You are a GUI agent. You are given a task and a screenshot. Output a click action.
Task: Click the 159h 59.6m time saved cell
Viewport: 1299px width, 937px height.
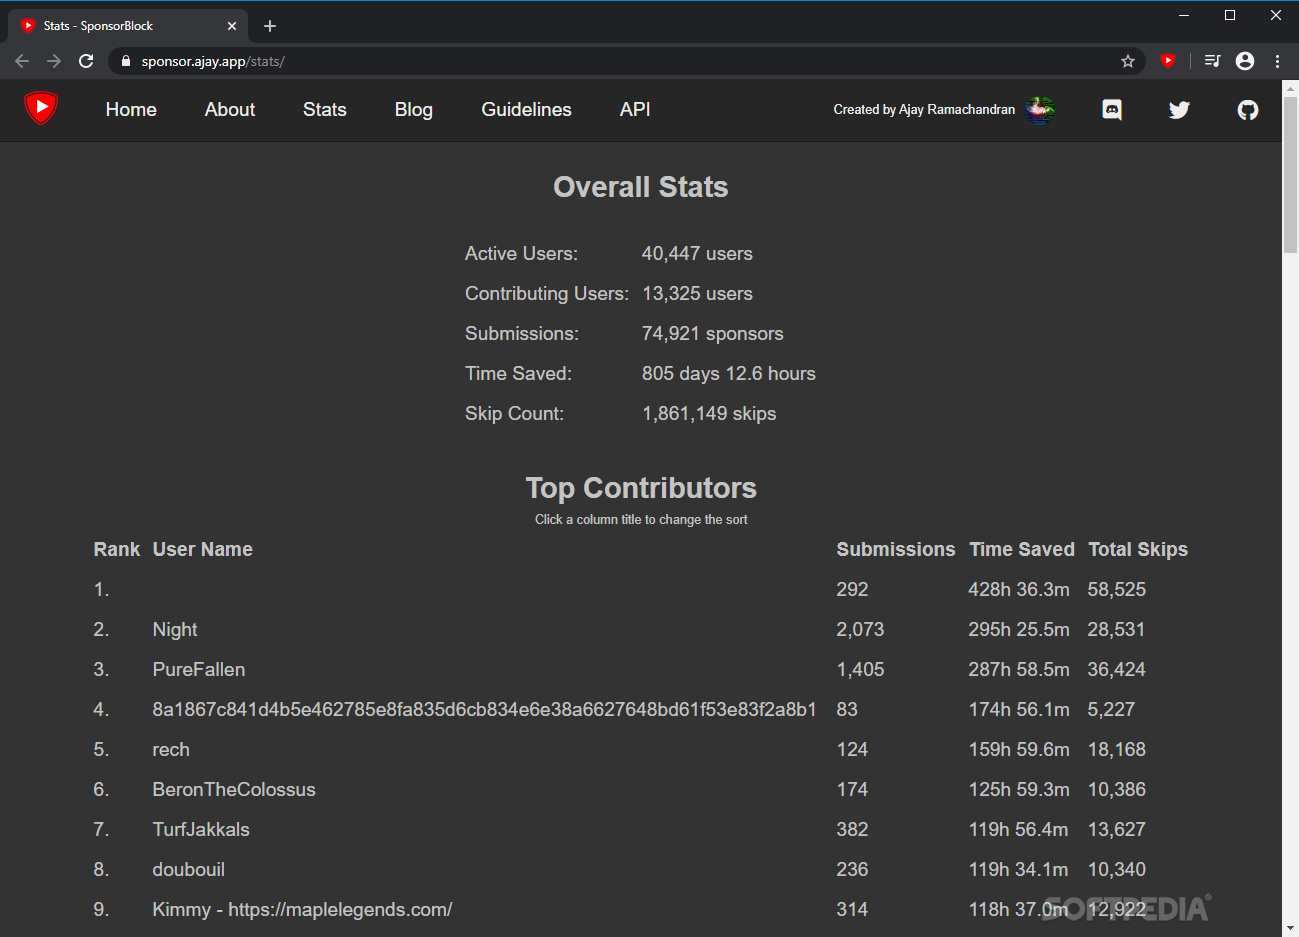[x=1019, y=750]
